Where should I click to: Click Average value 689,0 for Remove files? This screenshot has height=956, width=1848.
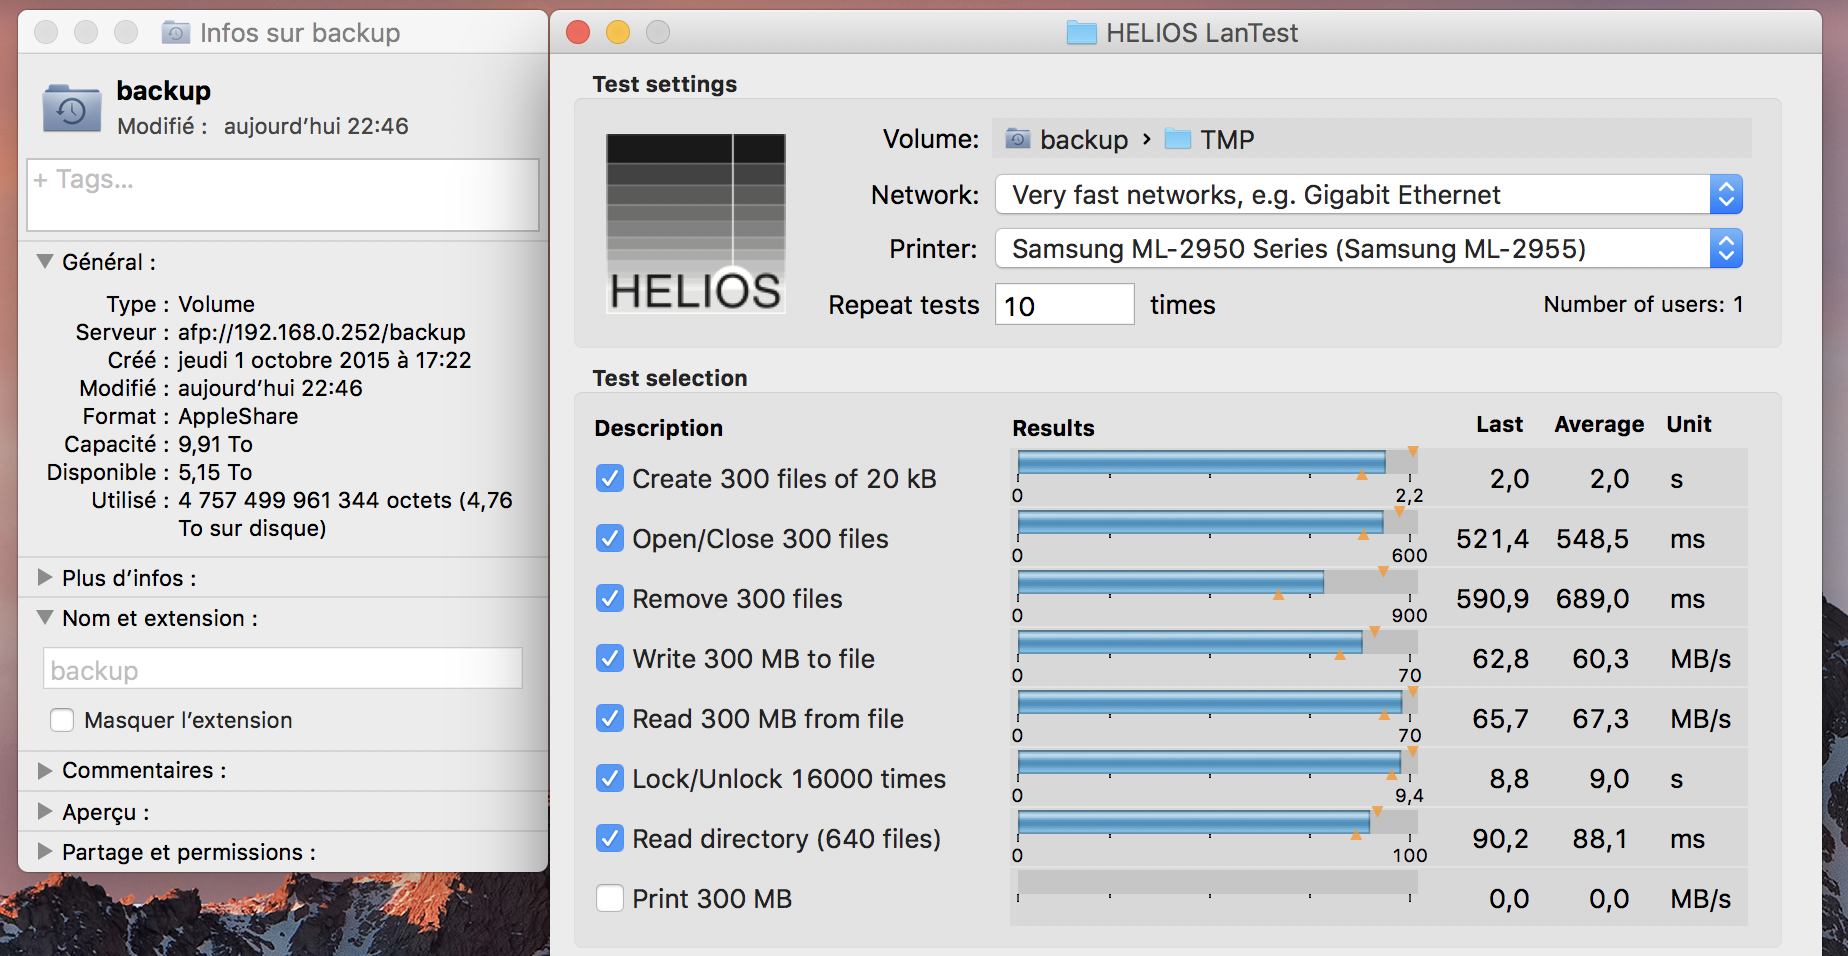[x=1592, y=599]
